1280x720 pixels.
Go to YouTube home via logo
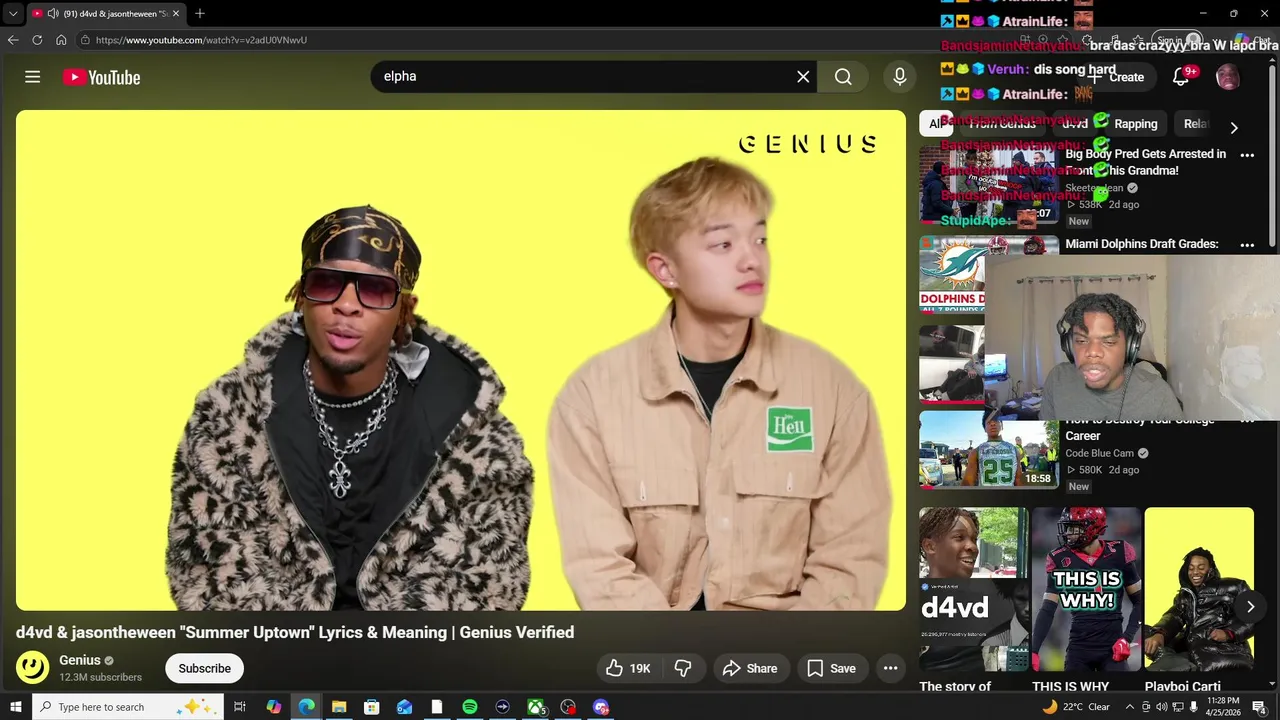click(101, 77)
